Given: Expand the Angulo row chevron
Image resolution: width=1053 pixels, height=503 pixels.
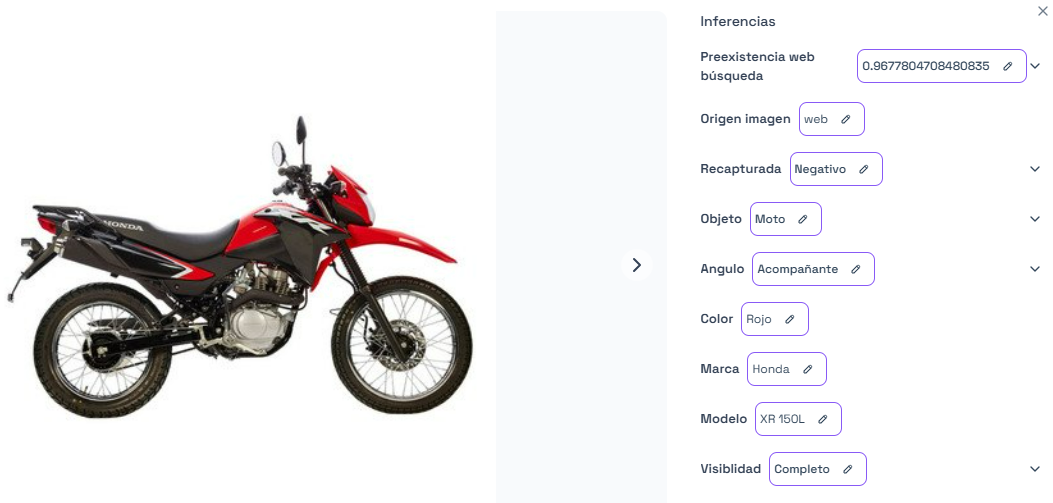Looking at the screenshot, I should (1035, 269).
